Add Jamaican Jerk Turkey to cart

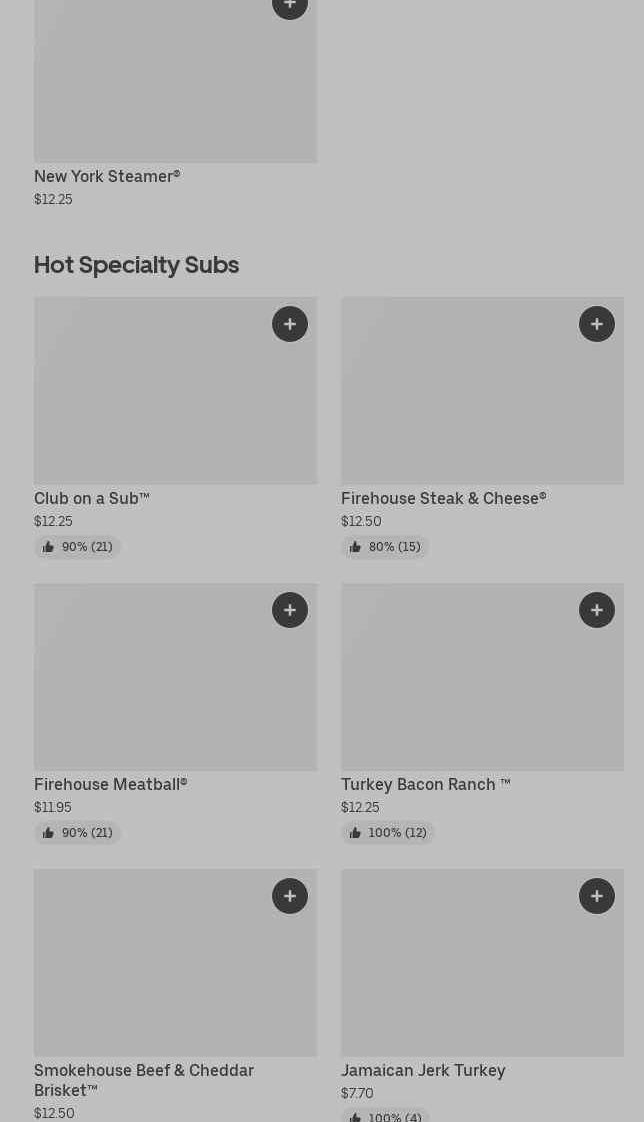[x=597, y=896]
